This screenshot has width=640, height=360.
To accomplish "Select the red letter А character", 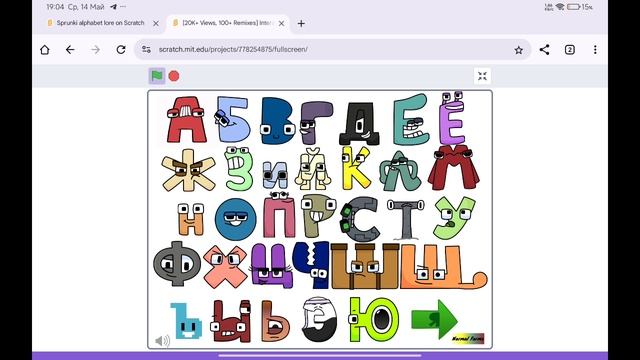I will 186,119.
